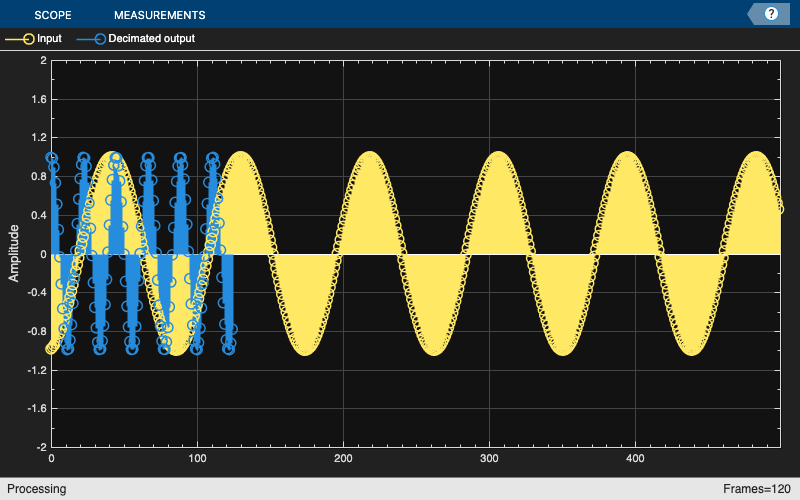
Task: Click the x-axis tick label 300
Action: click(x=489, y=459)
